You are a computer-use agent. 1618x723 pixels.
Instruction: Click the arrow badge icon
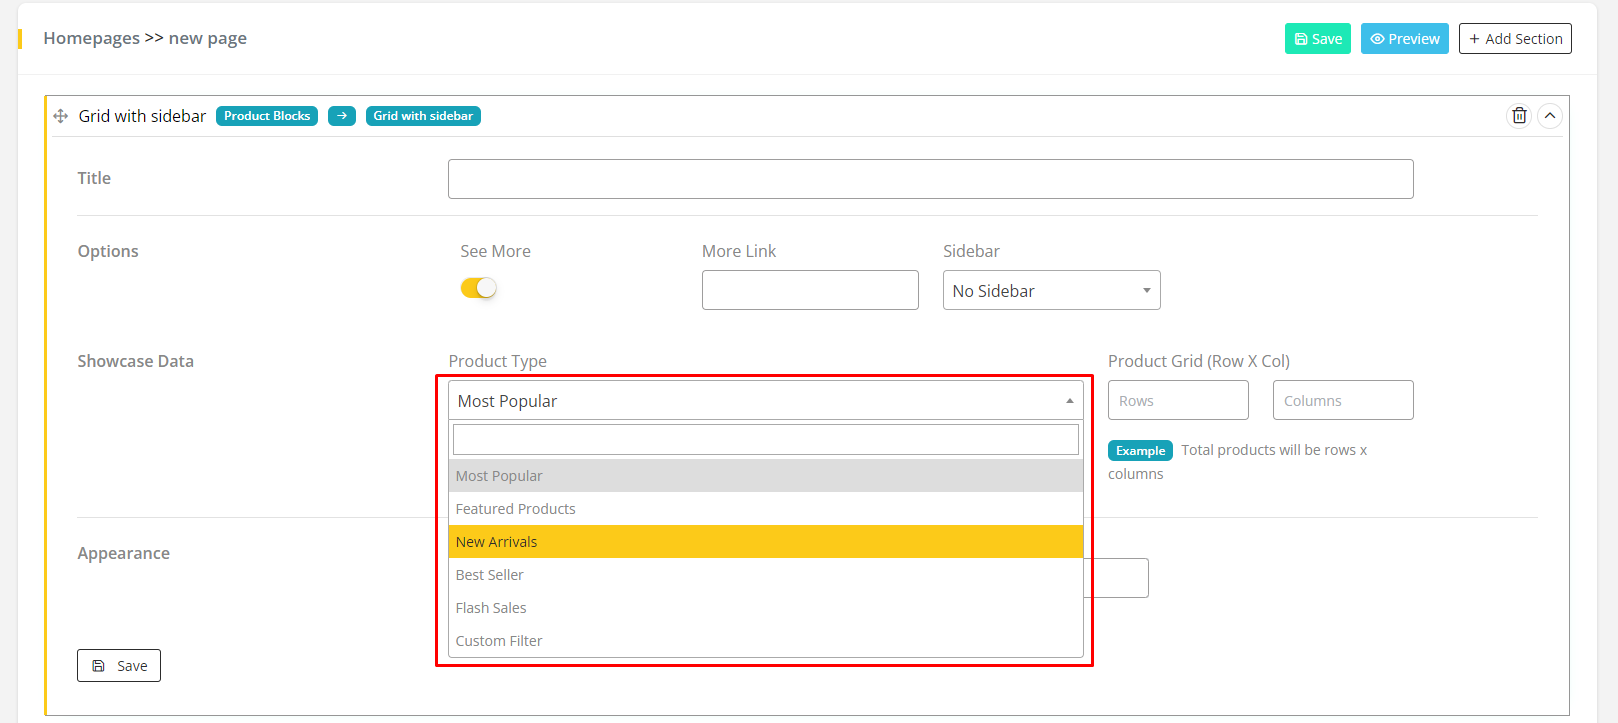tap(342, 116)
